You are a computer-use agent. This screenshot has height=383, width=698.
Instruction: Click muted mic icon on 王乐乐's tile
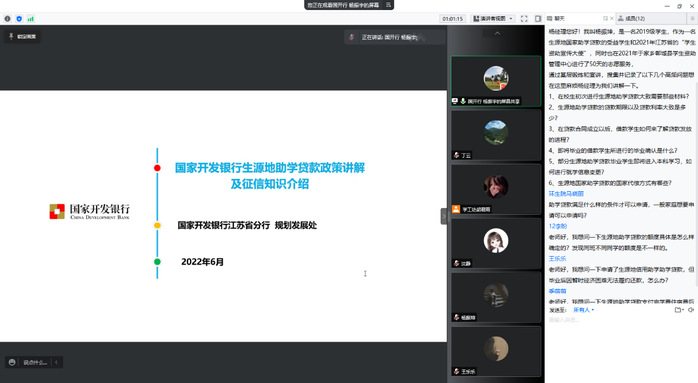456,371
